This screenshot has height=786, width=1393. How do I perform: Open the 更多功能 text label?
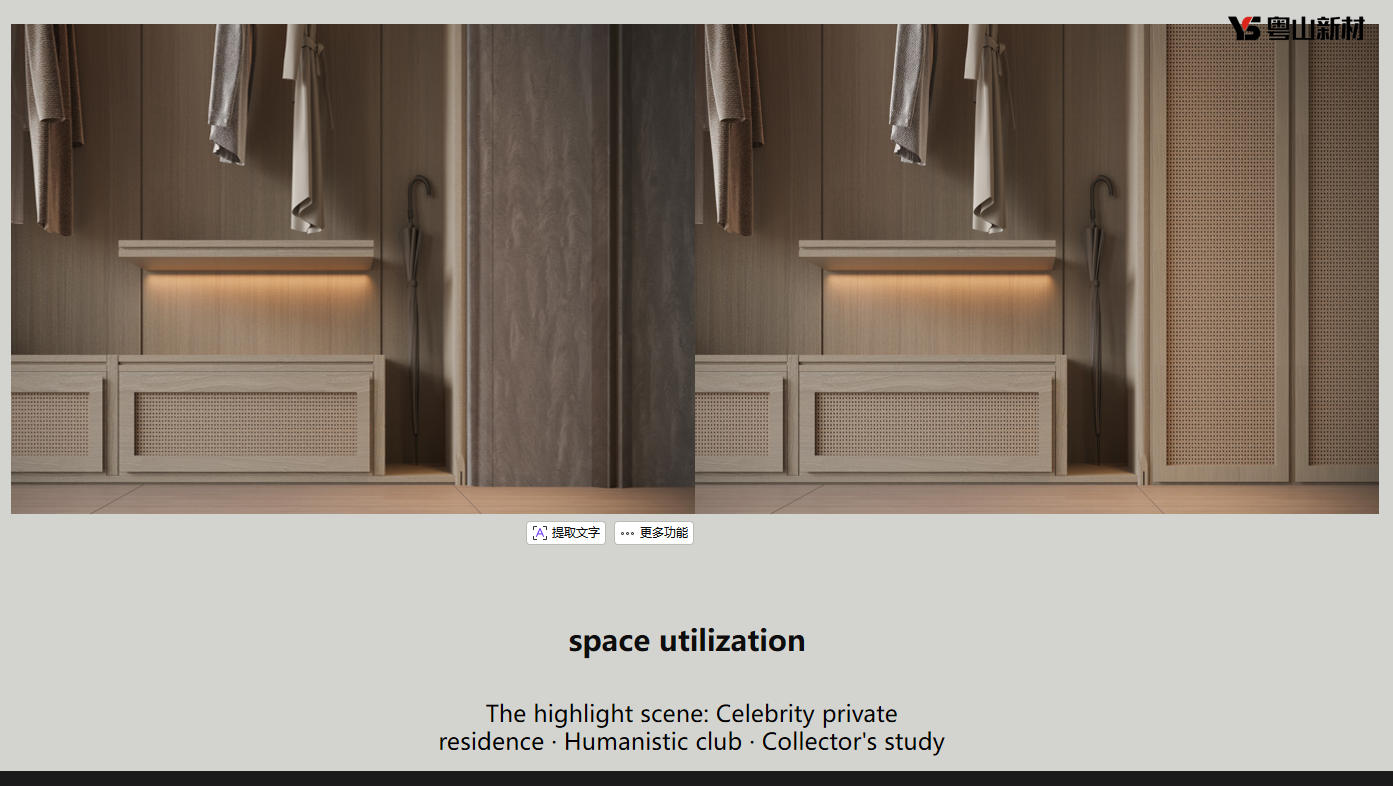click(664, 533)
